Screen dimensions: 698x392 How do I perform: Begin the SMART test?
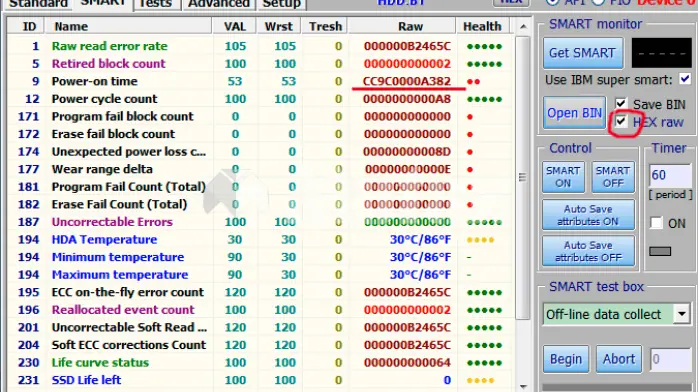pos(566,359)
